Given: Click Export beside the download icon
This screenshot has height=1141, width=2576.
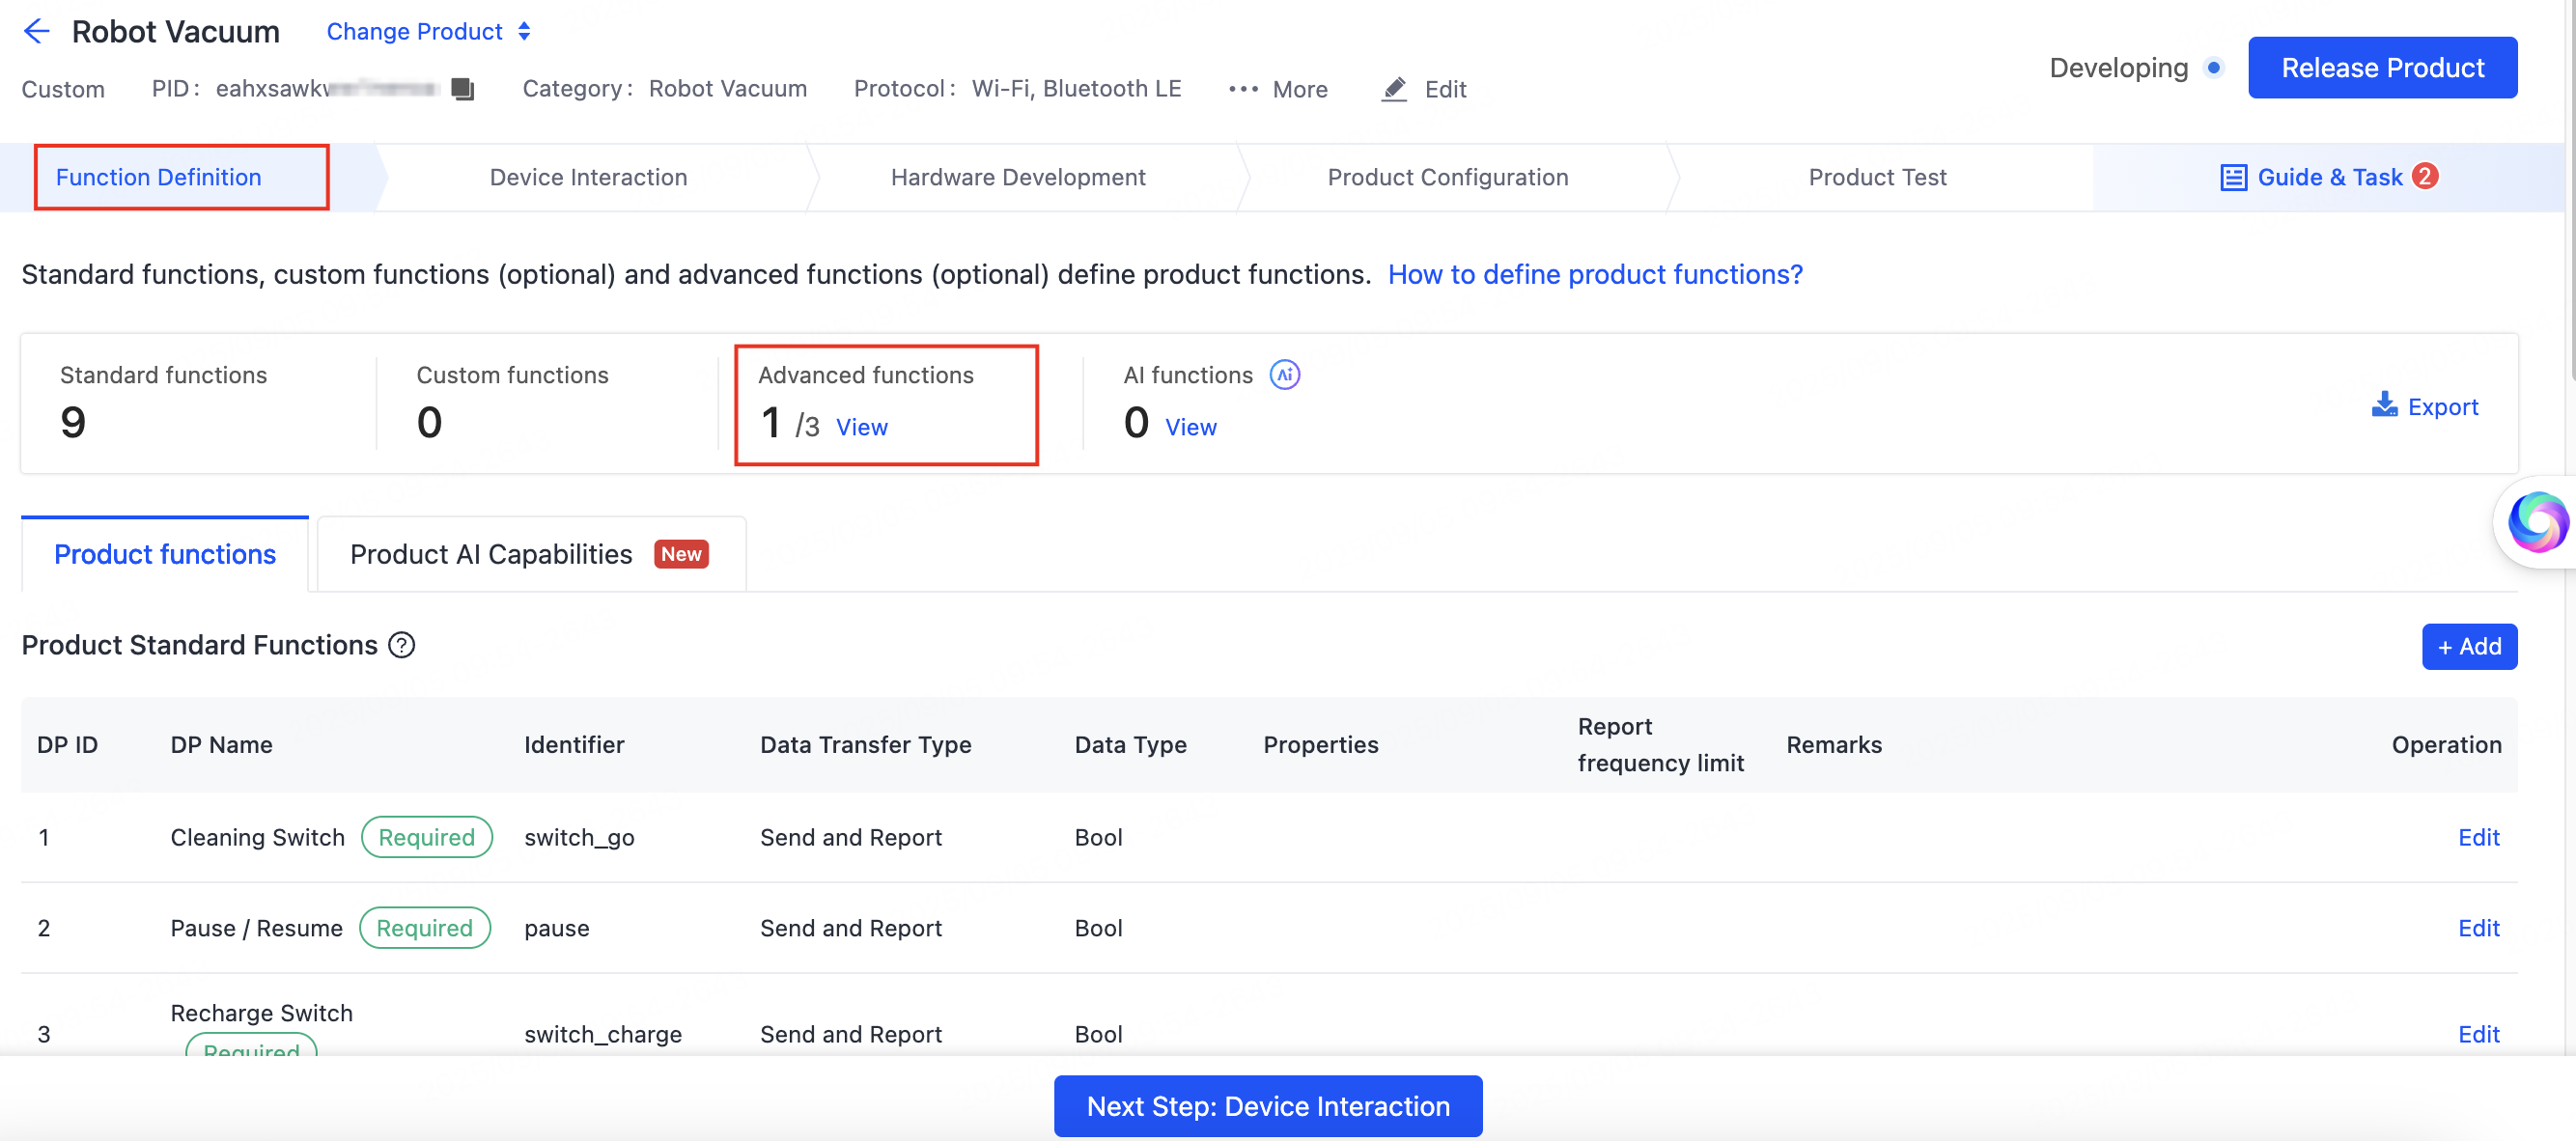Looking at the screenshot, I should (x=2442, y=407).
